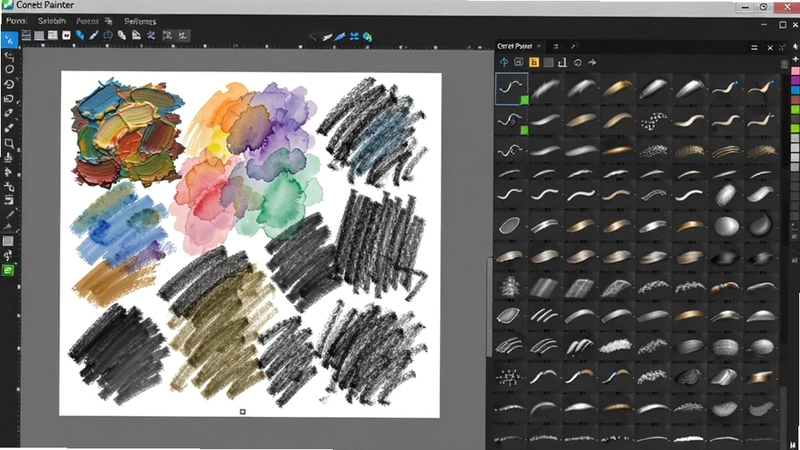Toggle the yellow highlighted button in brush panel
Viewport: 800px width, 450px height.
pos(534,62)
